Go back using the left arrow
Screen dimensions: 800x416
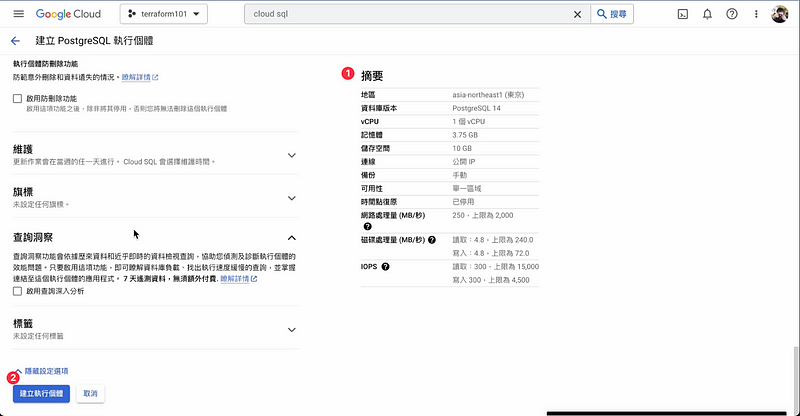pyautogui.click(x=15, y=41)
